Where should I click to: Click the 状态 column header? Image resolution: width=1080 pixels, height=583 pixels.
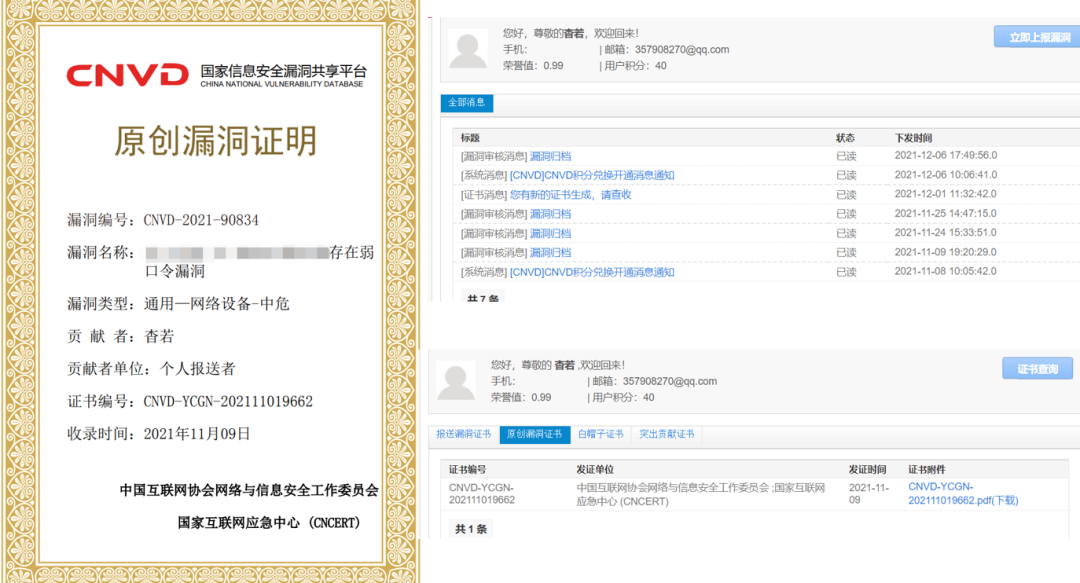[845, 138]
